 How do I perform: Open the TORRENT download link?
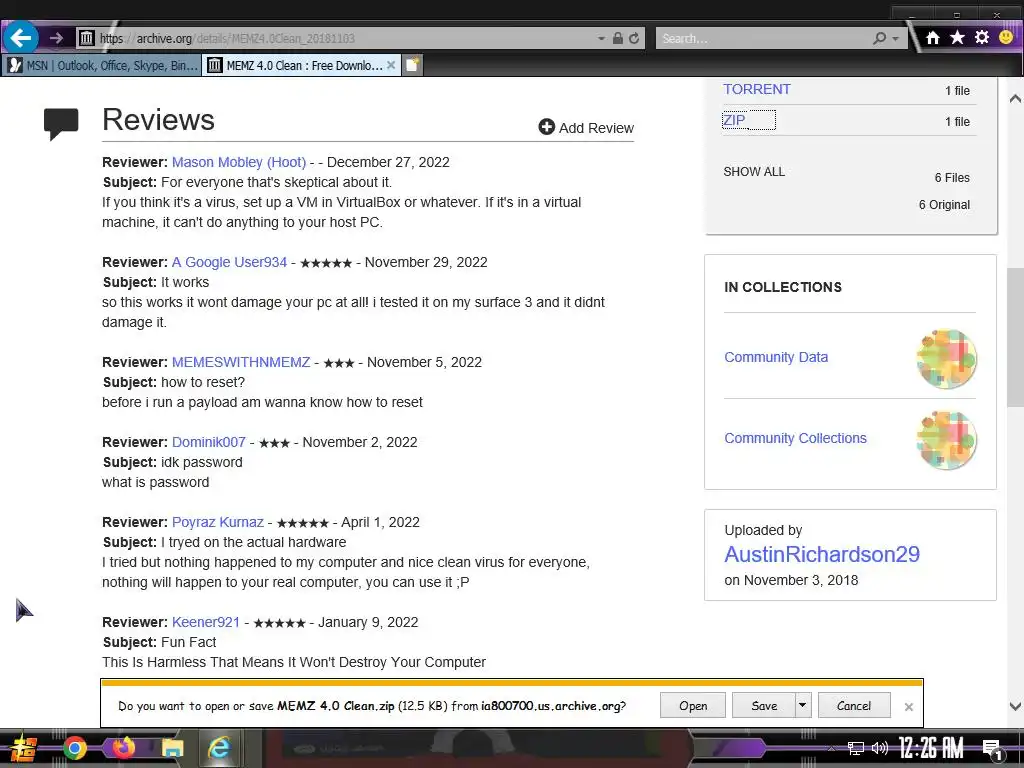tap(756, 89)
